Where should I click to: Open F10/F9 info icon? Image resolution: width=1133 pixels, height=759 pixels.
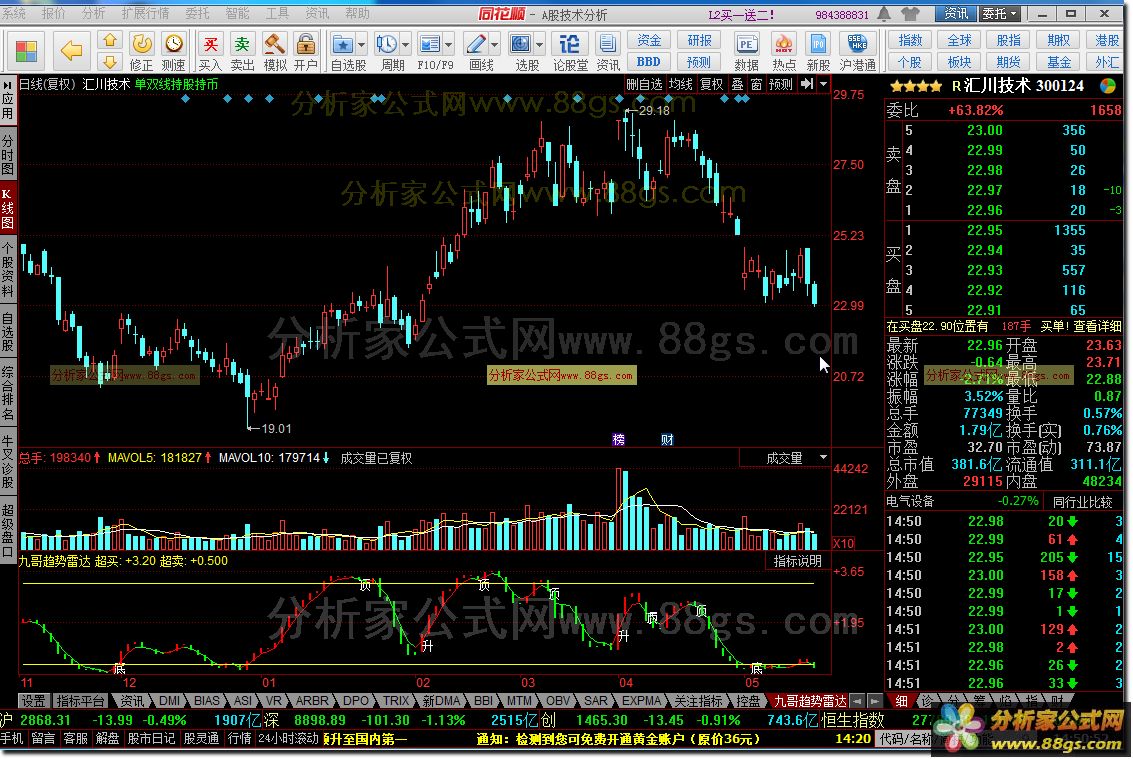click(x=430, y=45)
